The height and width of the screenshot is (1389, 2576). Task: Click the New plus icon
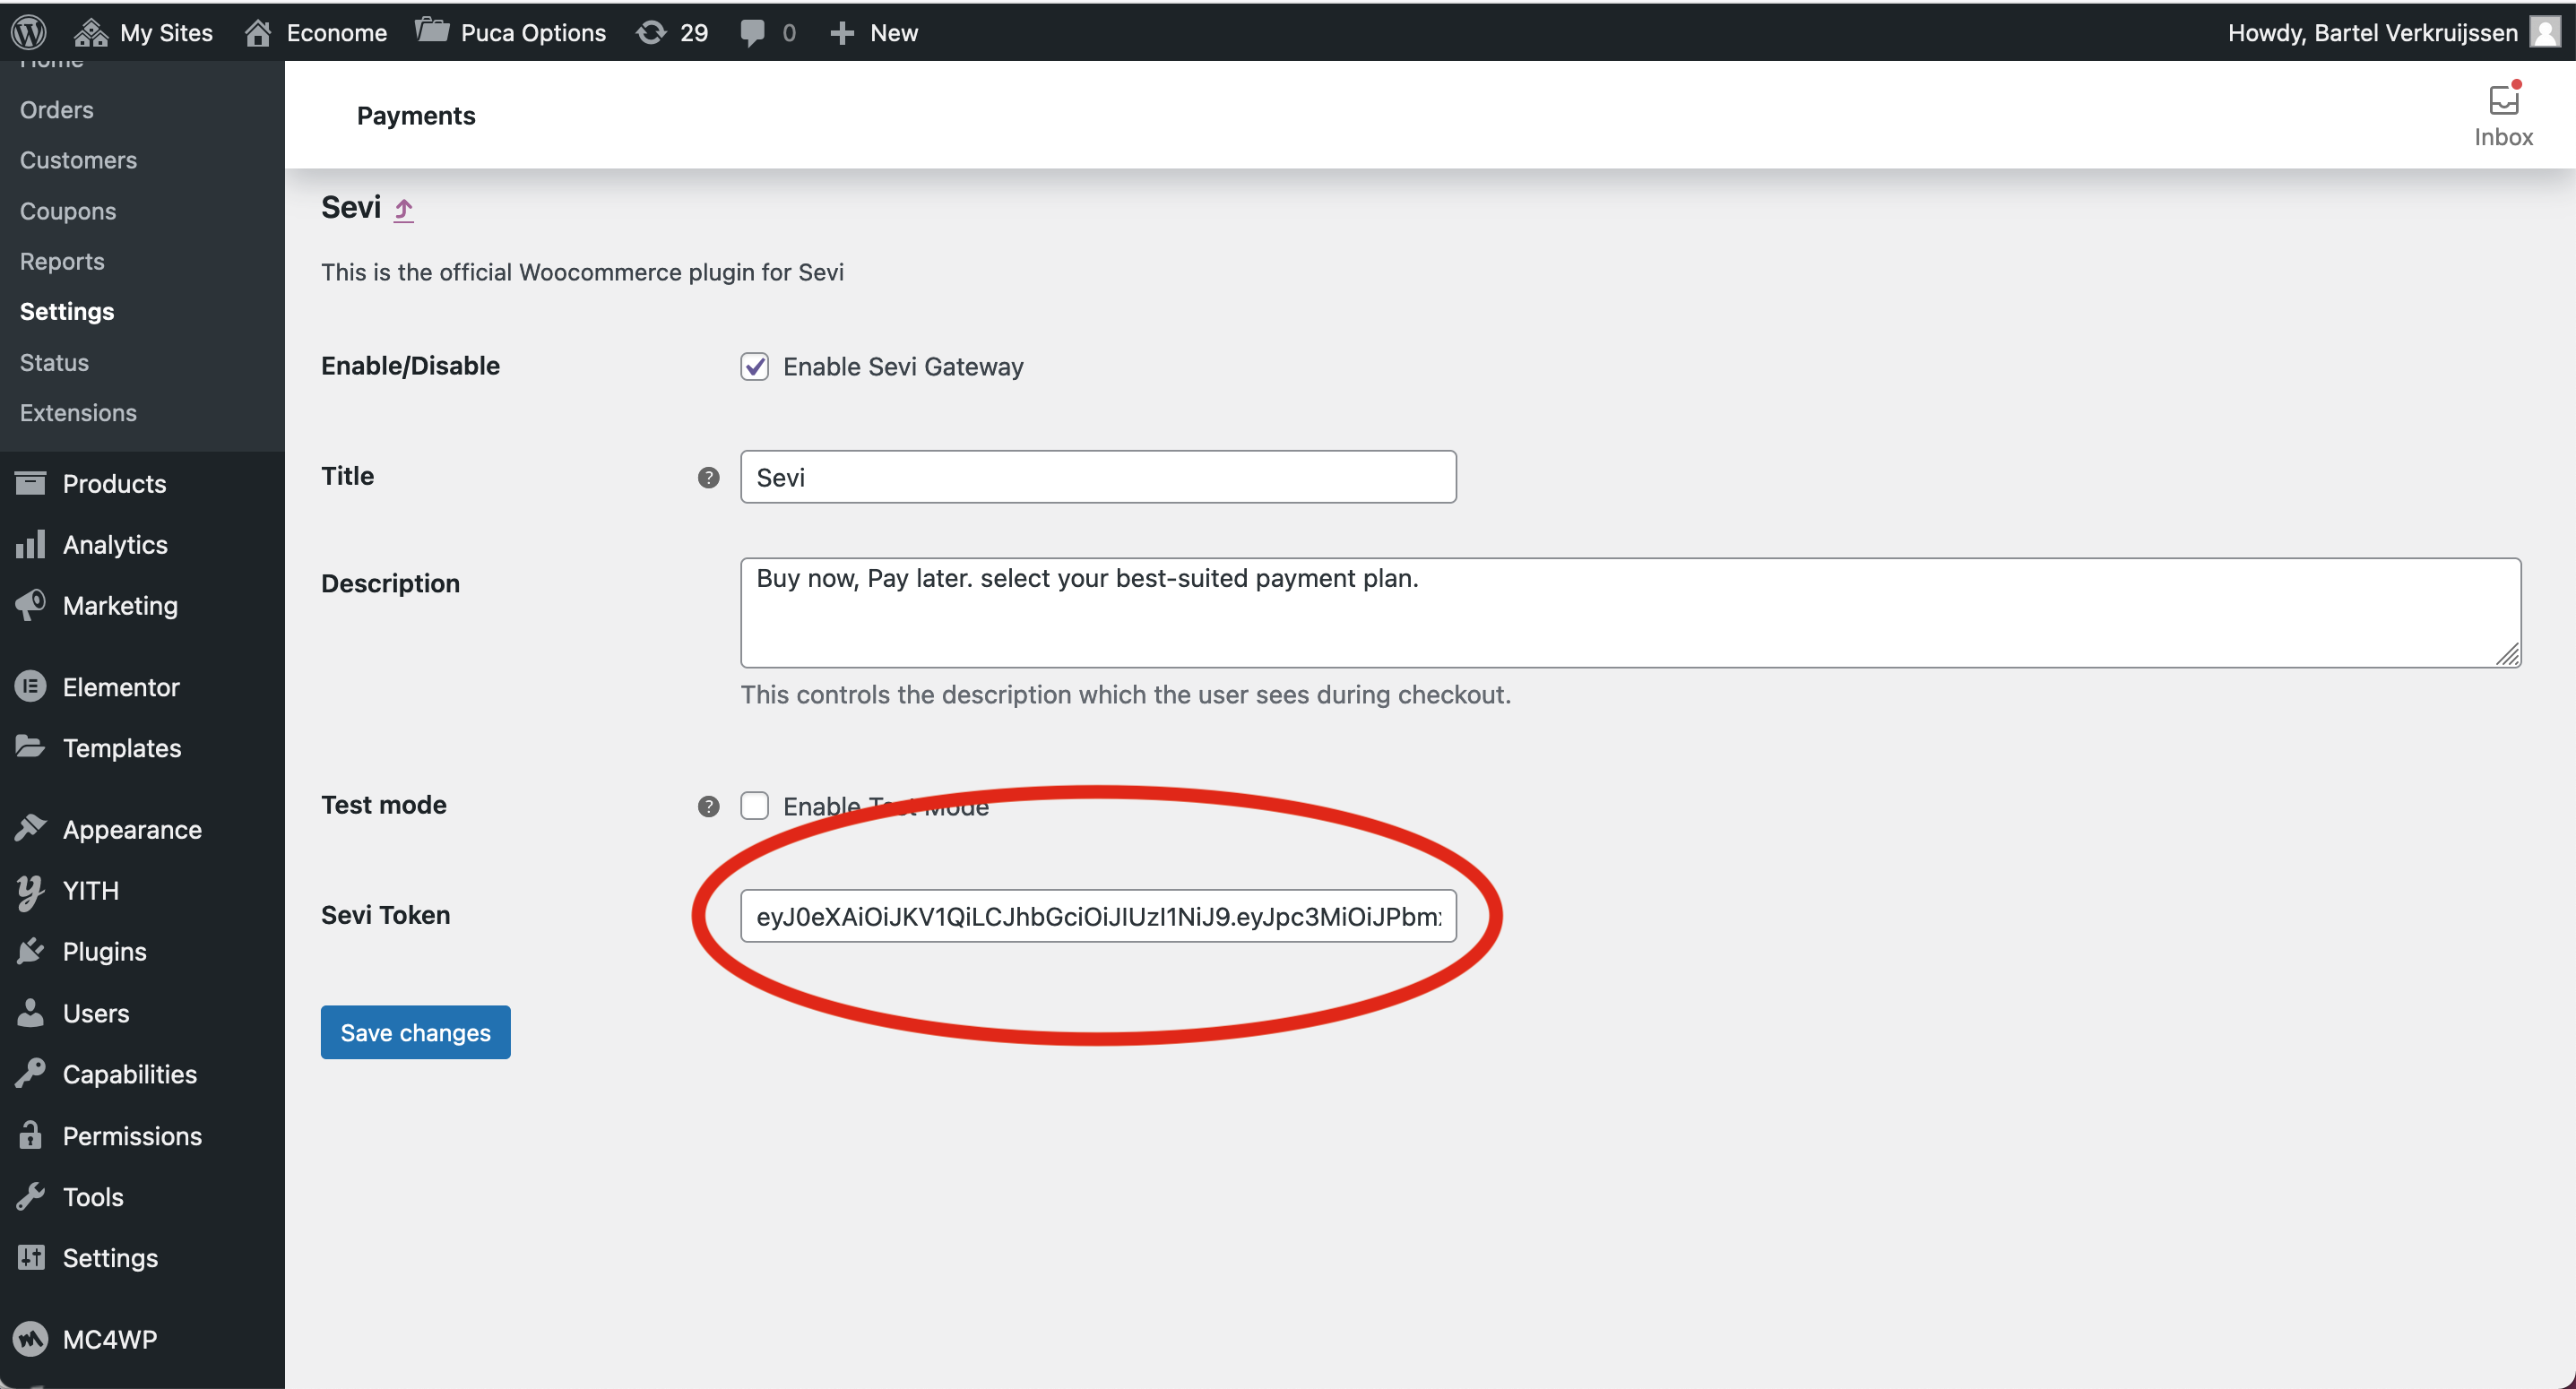(x=842, y=33)
